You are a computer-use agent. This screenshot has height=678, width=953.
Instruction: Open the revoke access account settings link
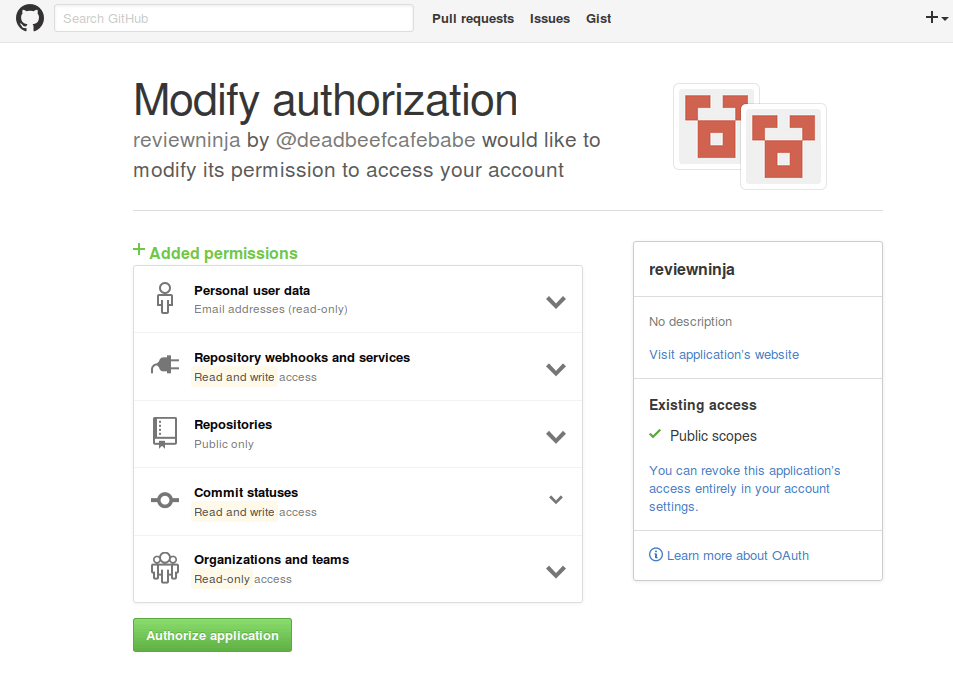click(745, 488)
